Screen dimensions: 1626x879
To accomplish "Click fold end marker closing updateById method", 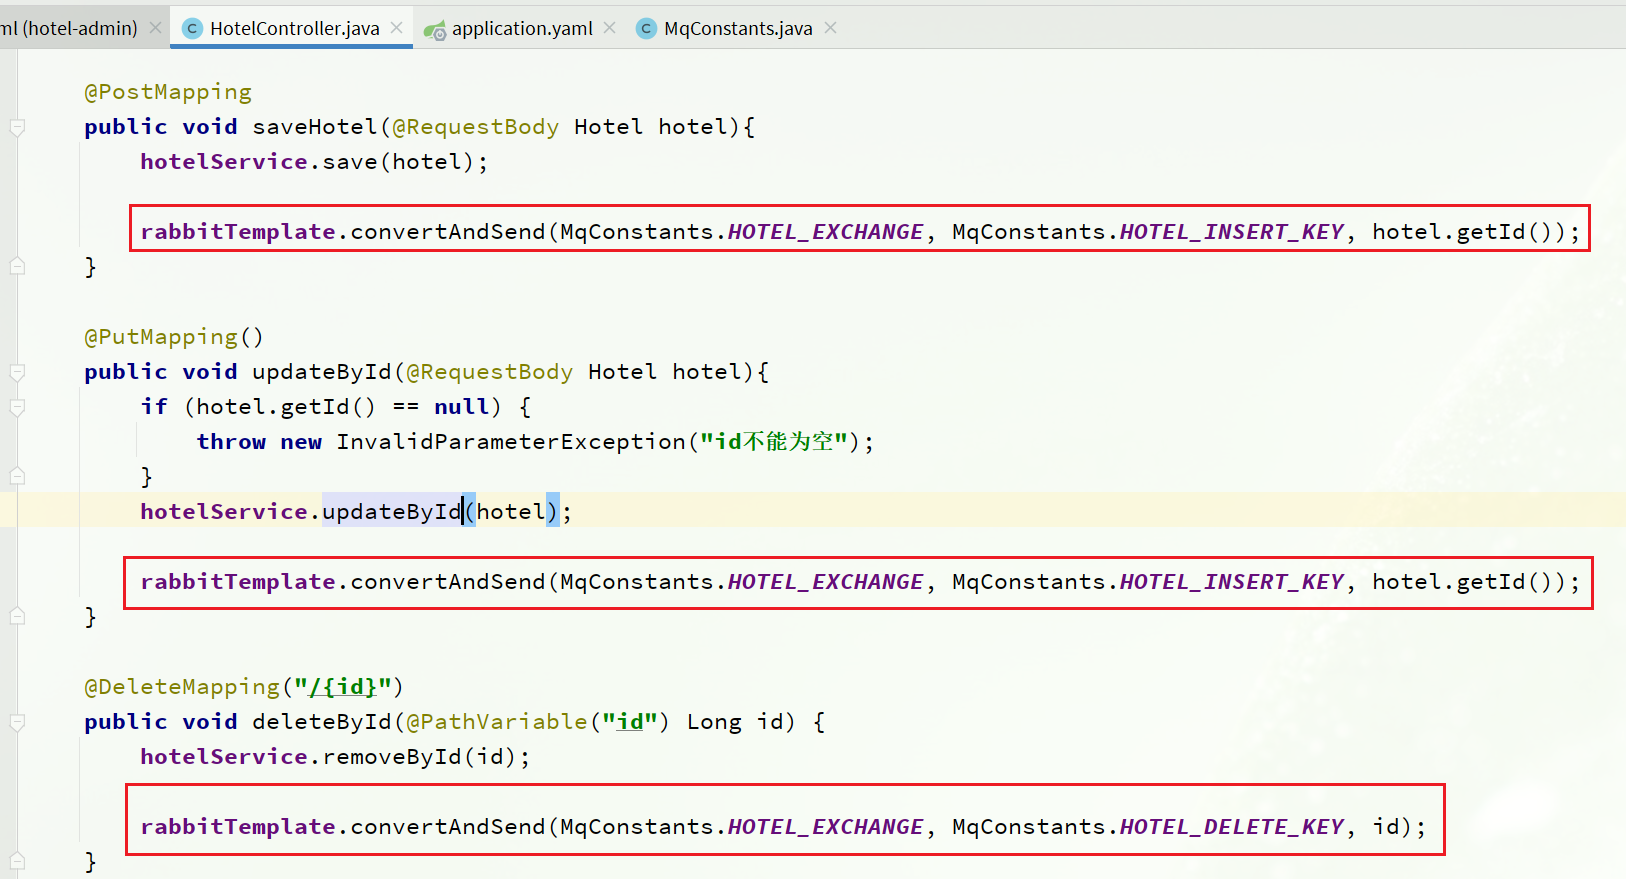I will coord(17,616).
